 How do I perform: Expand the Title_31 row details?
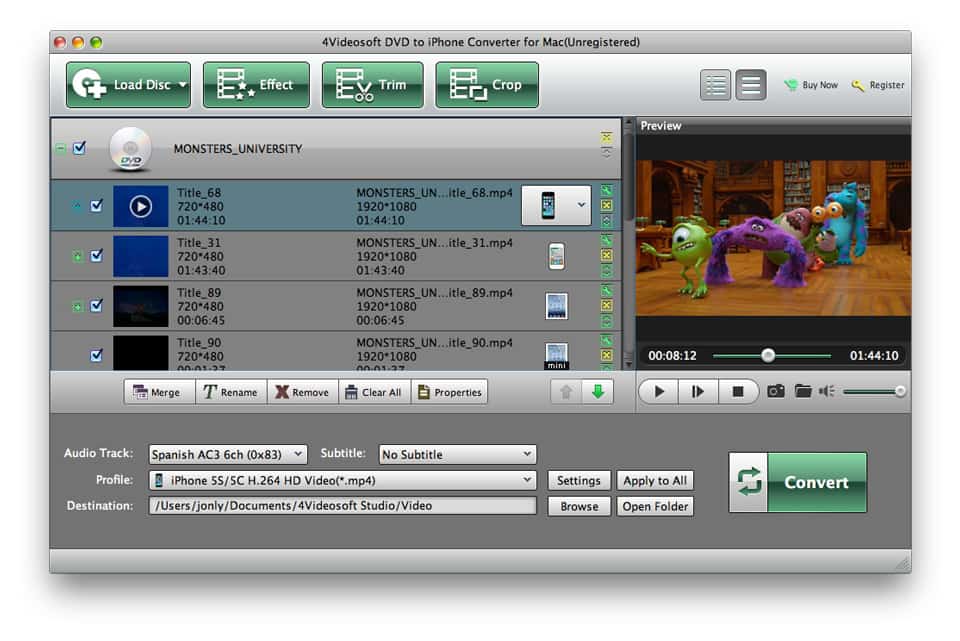[x=78, y=257]
